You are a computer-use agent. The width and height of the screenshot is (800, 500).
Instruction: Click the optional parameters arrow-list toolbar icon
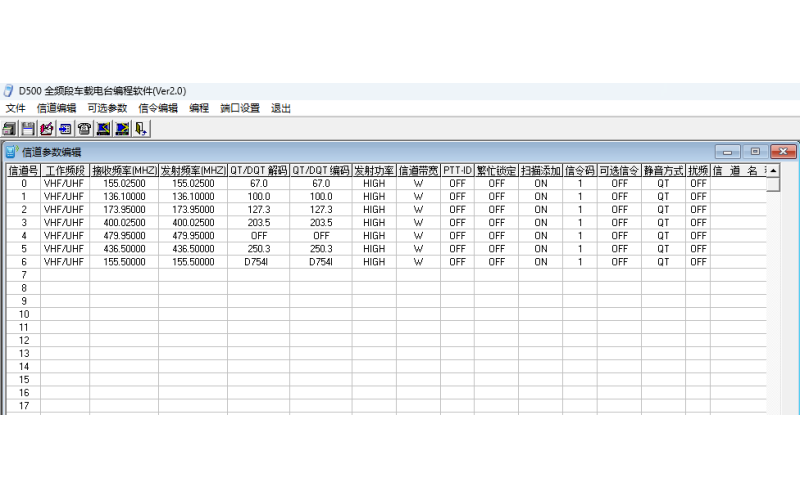(x=66, y=129)
